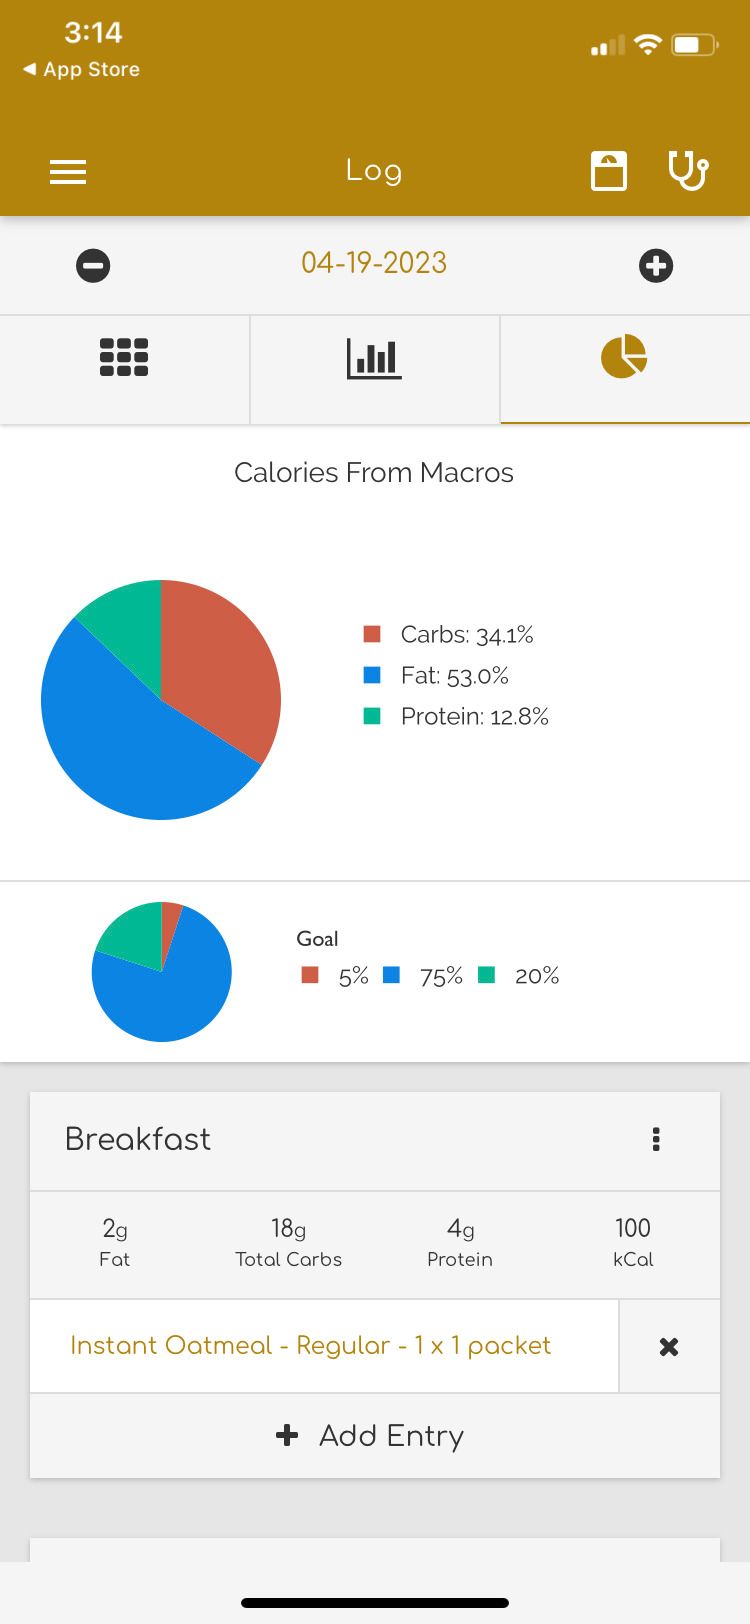
Task: Select the pie chart tab
Action: click(x=624, y=357)
